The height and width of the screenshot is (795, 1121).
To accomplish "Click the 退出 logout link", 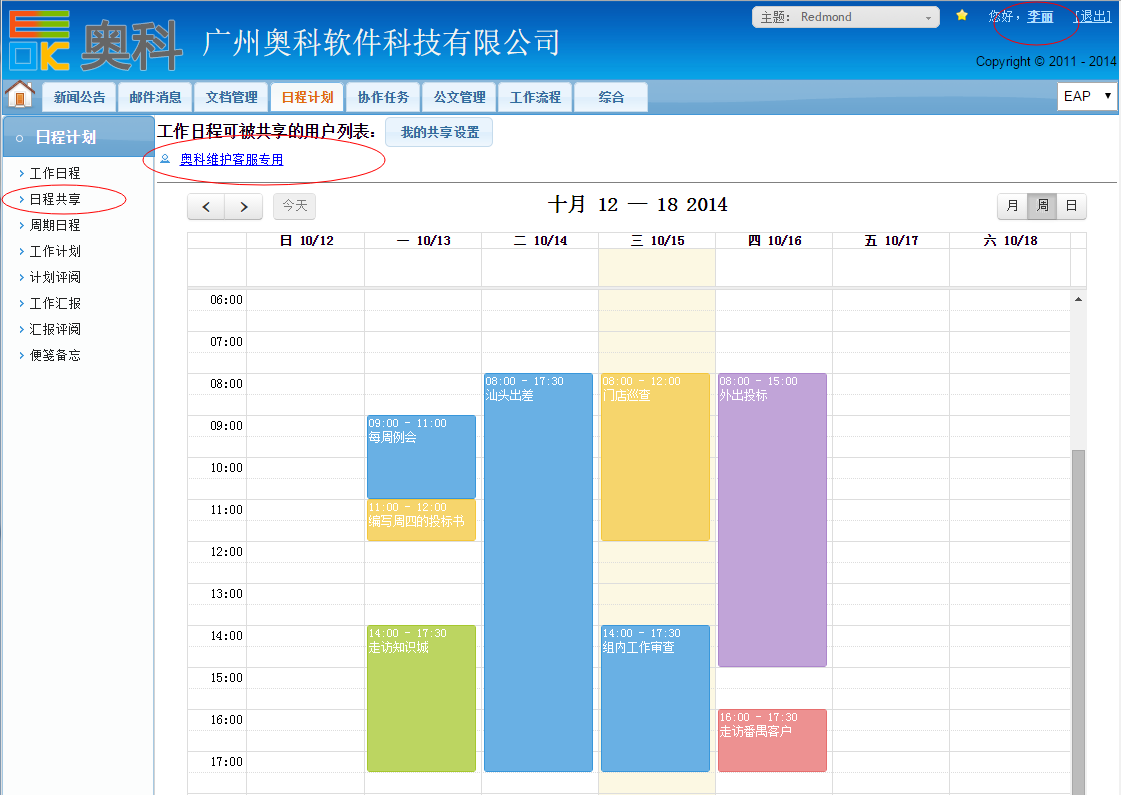I will [x=1092, y=17].
